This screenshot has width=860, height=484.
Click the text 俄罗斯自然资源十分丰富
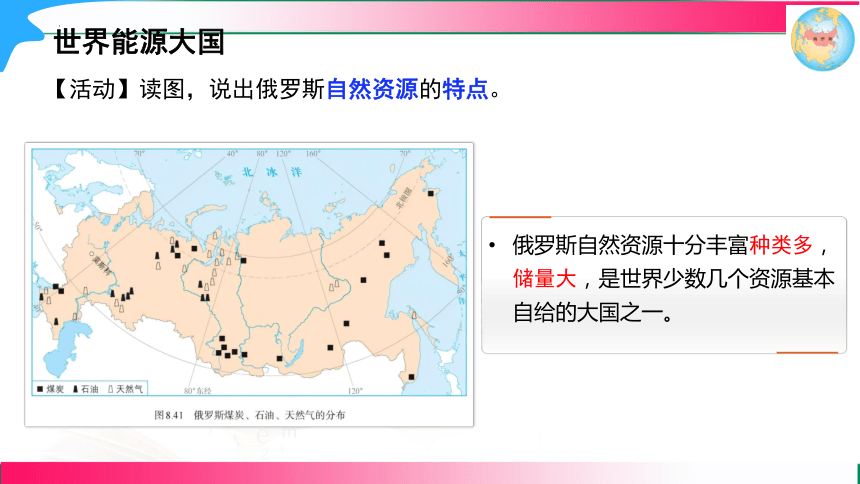[x=631, y=245]
